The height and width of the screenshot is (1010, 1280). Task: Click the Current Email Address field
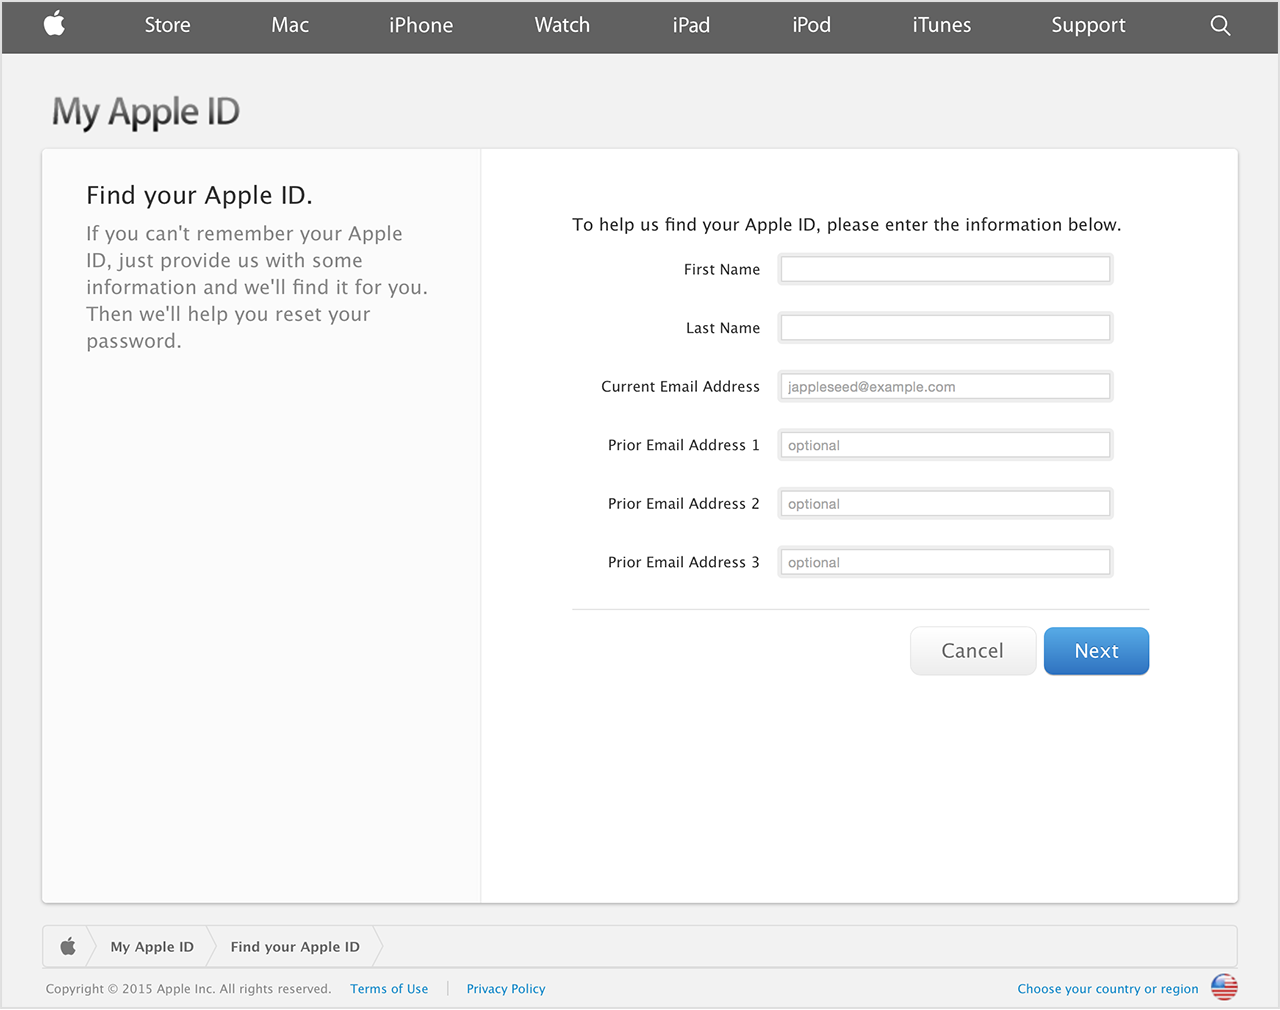[x=945, y=387]
